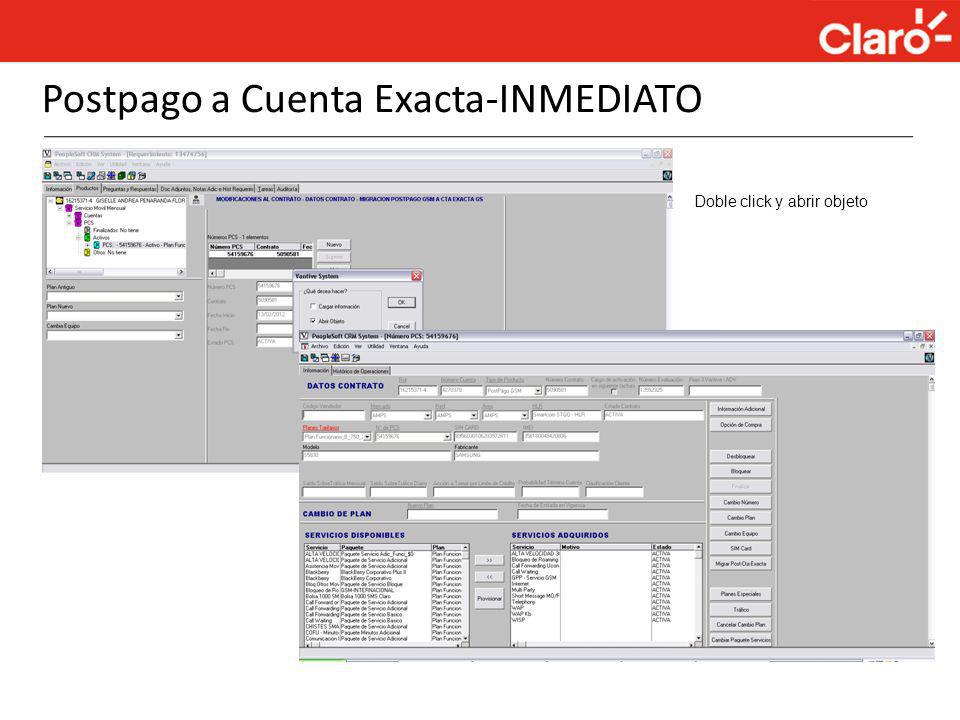Click the yellow customer icon for 16215371-4
The height and width of the screenshot is (720, 960).
pyautogui.click(x=59, y=200)
